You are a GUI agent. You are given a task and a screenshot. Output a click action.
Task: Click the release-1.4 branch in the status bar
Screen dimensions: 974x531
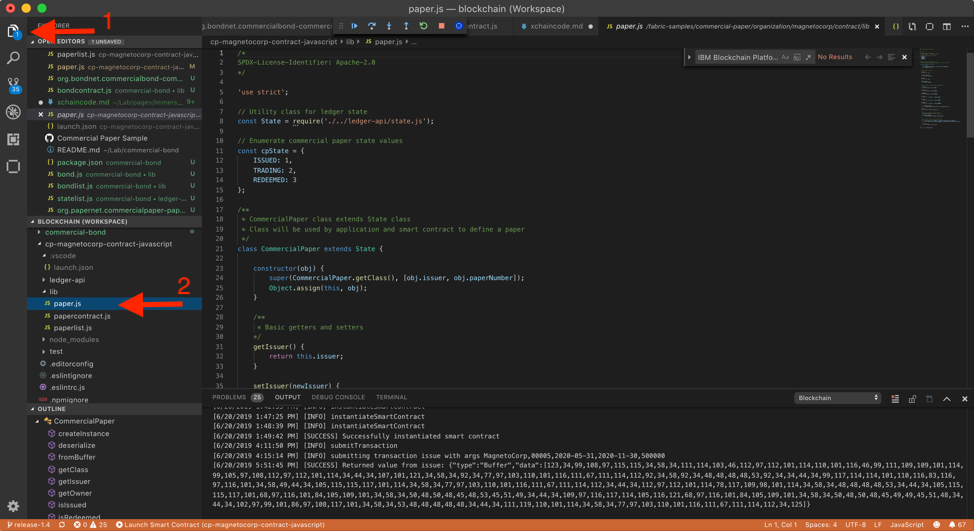(29, 525)
